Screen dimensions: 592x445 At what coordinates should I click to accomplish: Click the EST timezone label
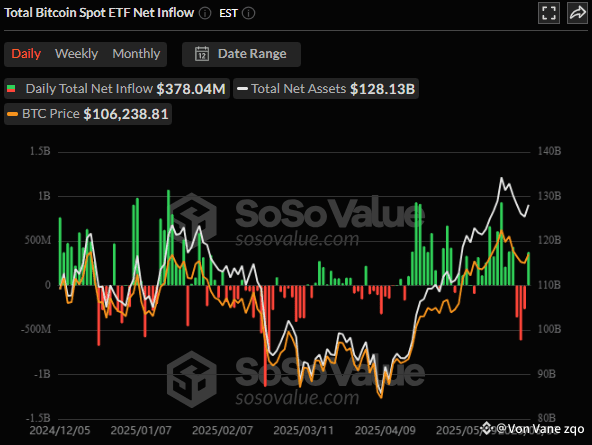pyautogui.click(x=228, y=13)
